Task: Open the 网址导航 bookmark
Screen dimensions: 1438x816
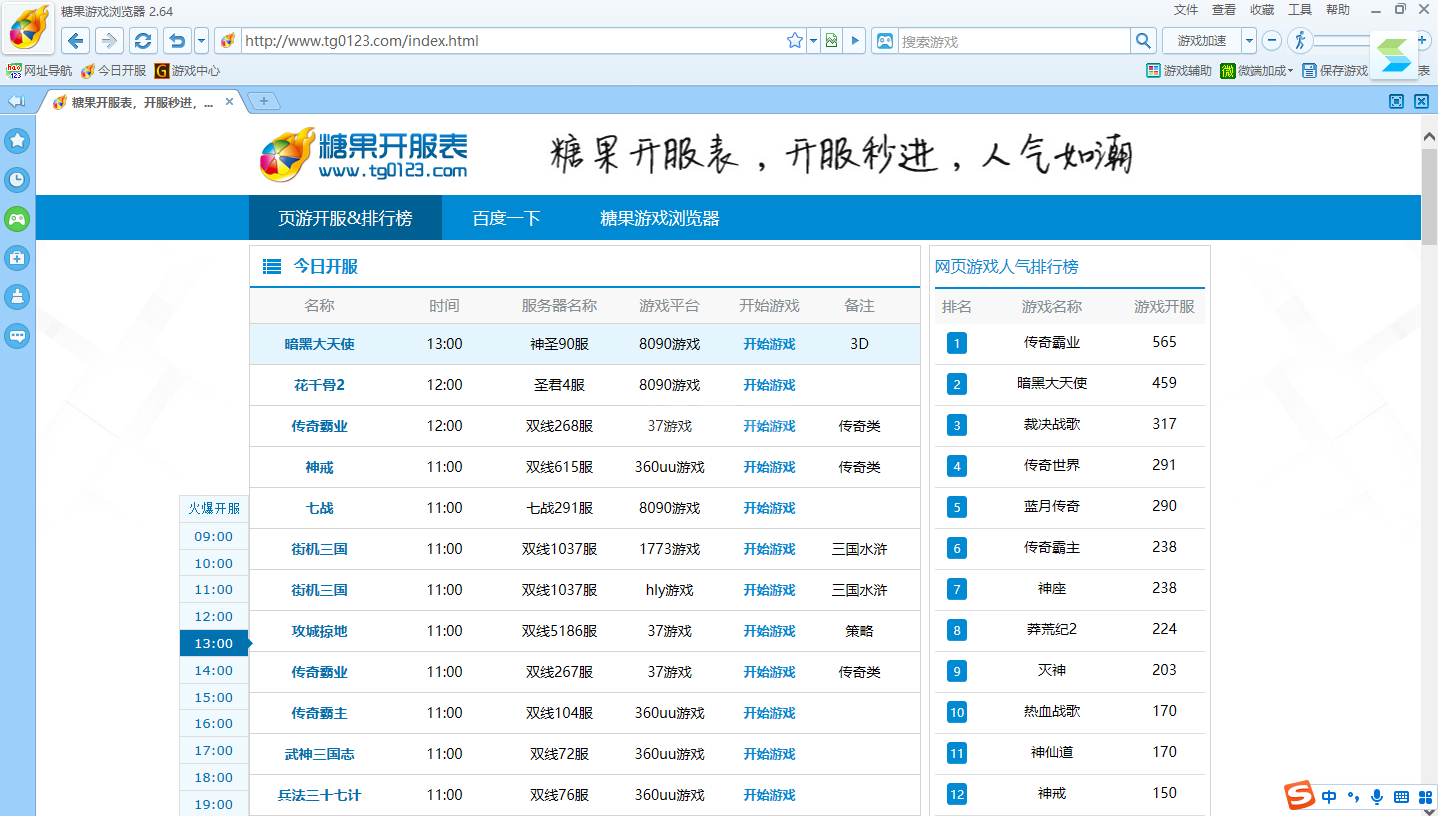Action: pyautogui.click(x=40, y=71)
